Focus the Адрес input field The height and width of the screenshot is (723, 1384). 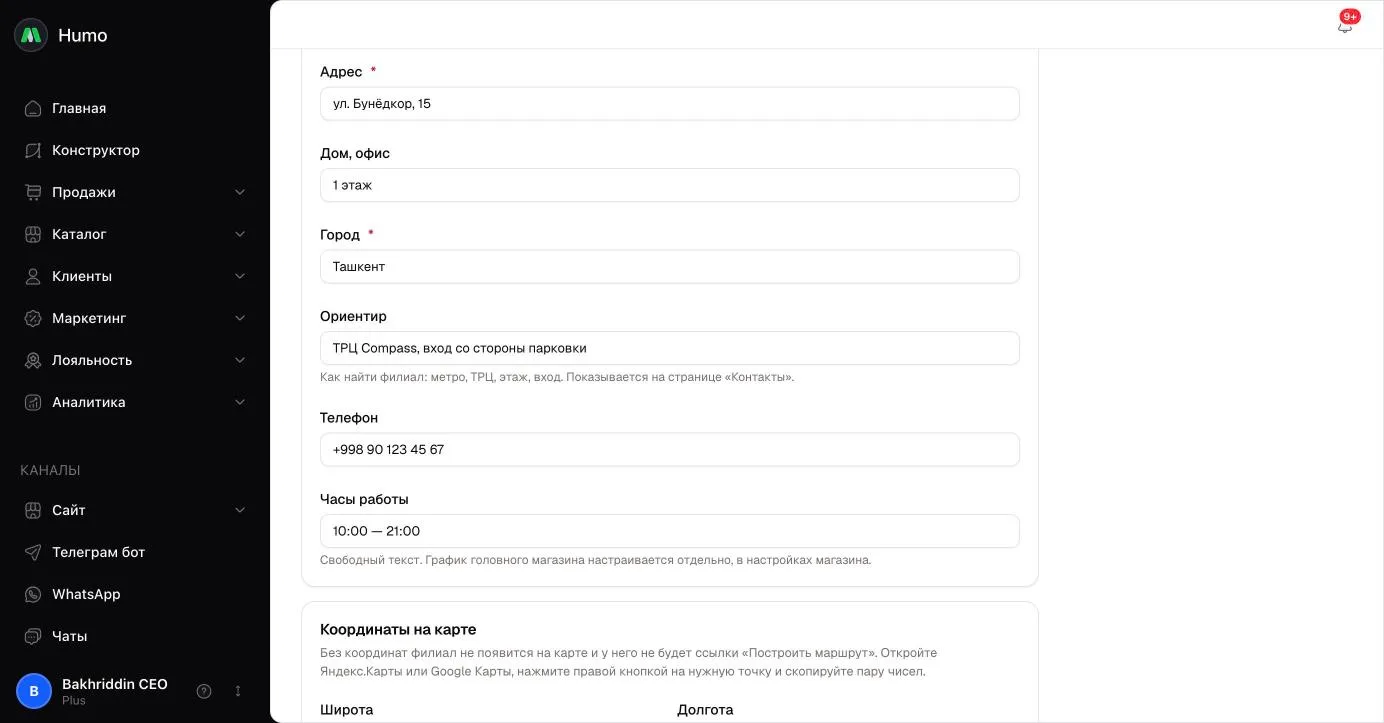[x=670, y=104]
